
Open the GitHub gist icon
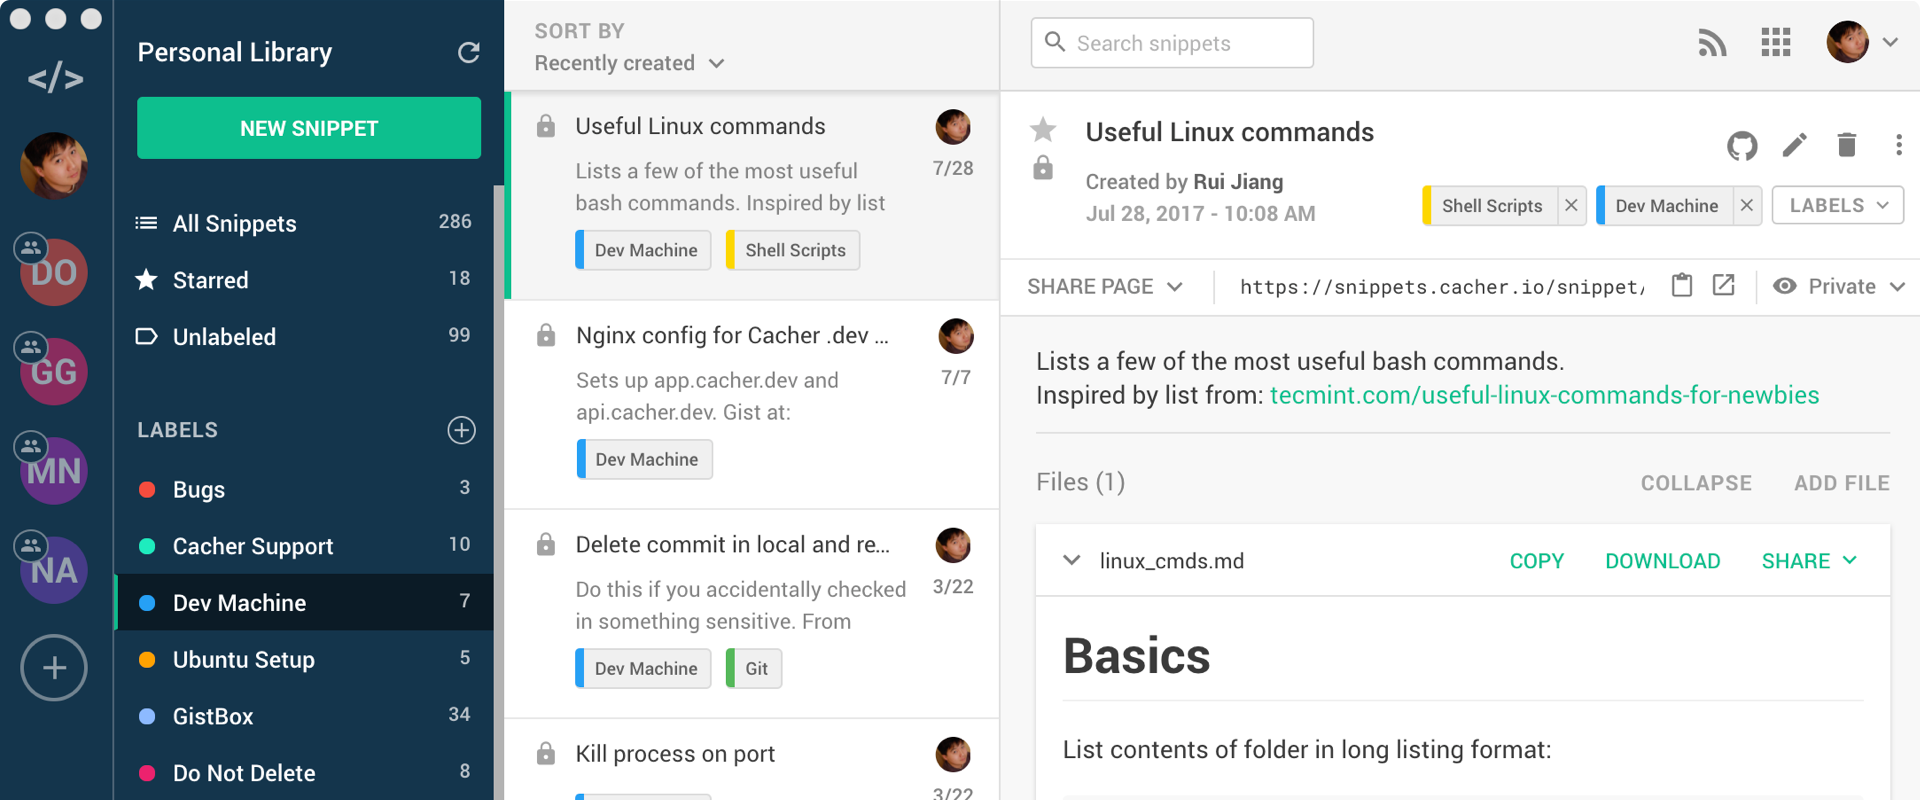click(x=1742, y=146)
